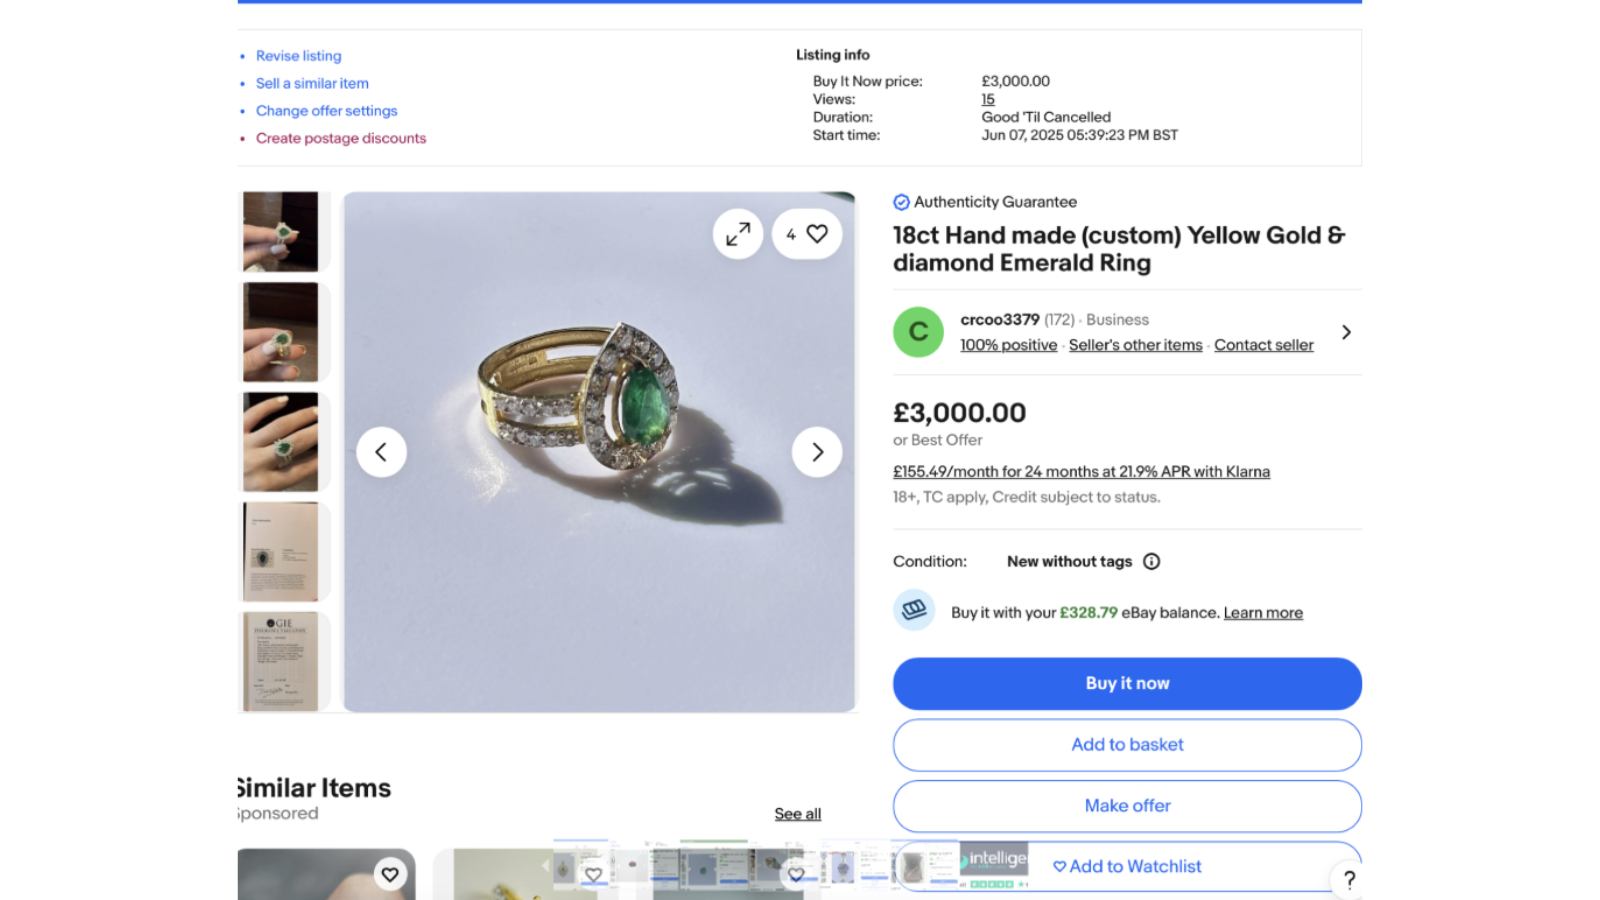Open the green seller avatar C
The height and width of the screenshot is (900, 1600).
pyautogui.click(x=918, y=332)
